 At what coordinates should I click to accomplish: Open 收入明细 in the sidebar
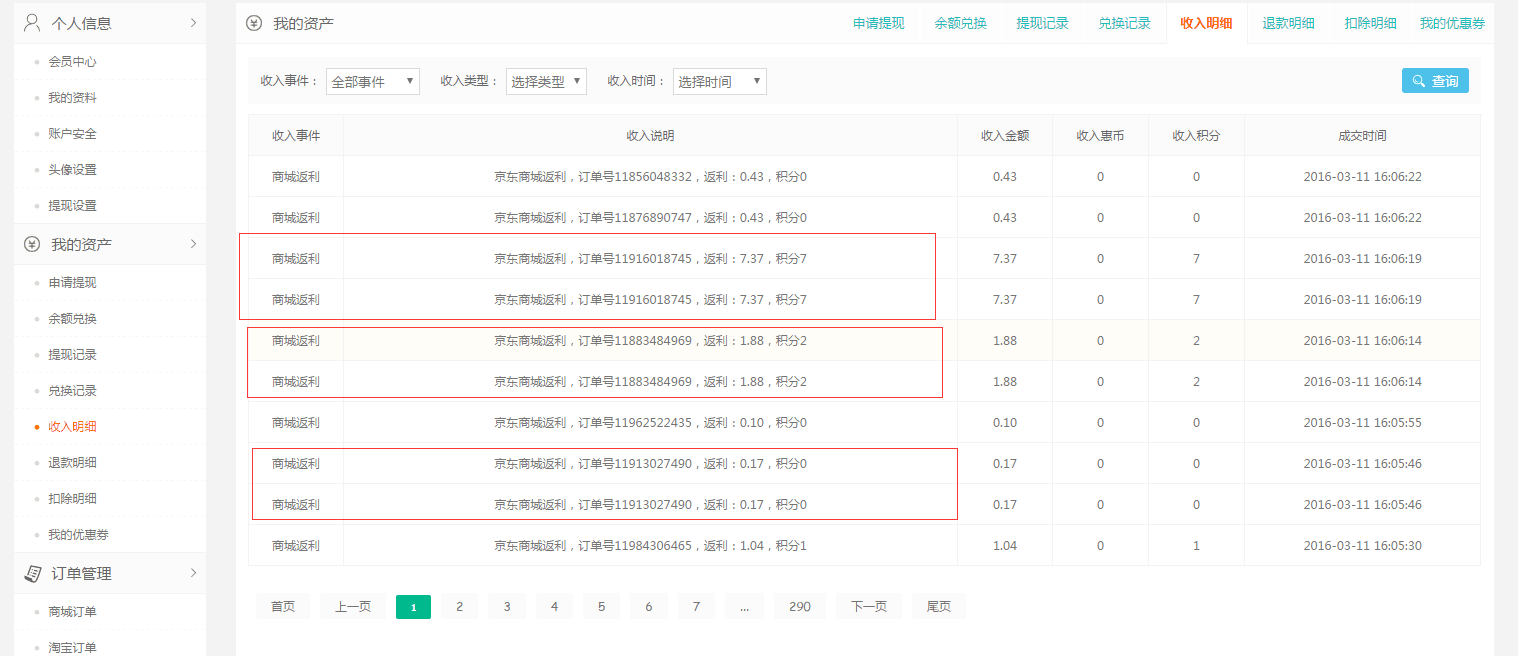(72, 426)
